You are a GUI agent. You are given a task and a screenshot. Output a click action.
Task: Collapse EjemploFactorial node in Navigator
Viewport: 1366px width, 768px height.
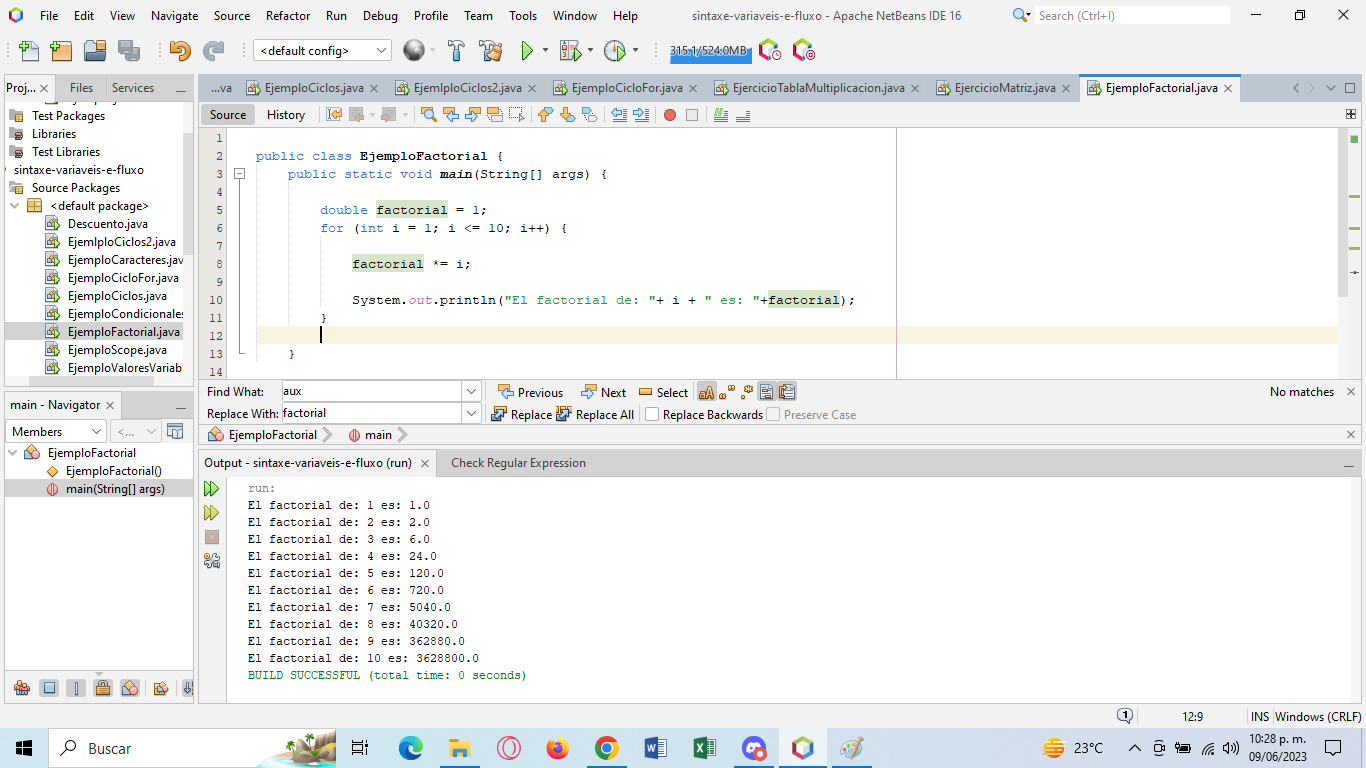pos(13,453)
